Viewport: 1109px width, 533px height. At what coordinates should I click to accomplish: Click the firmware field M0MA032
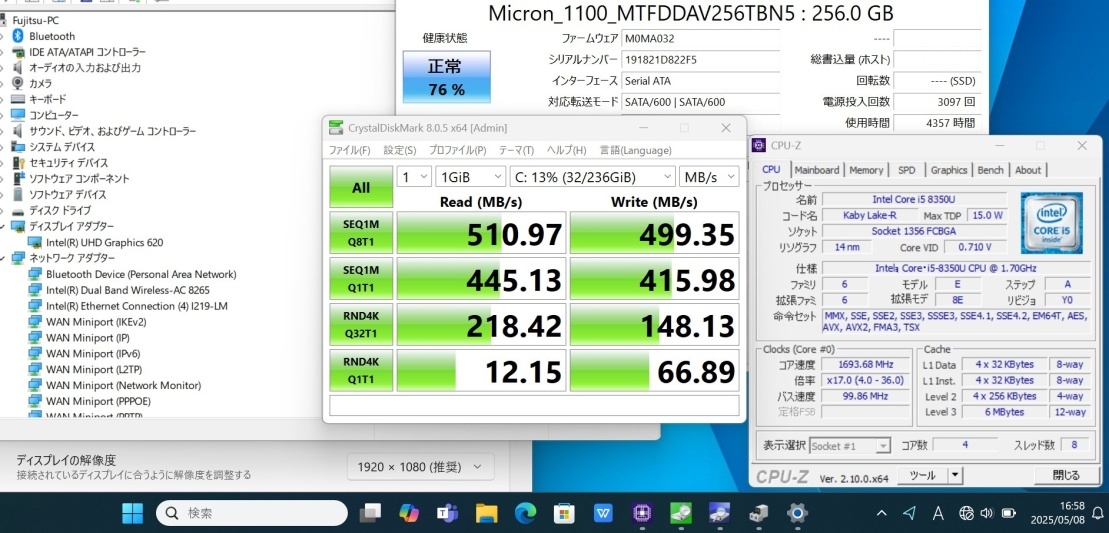(700, 39)
